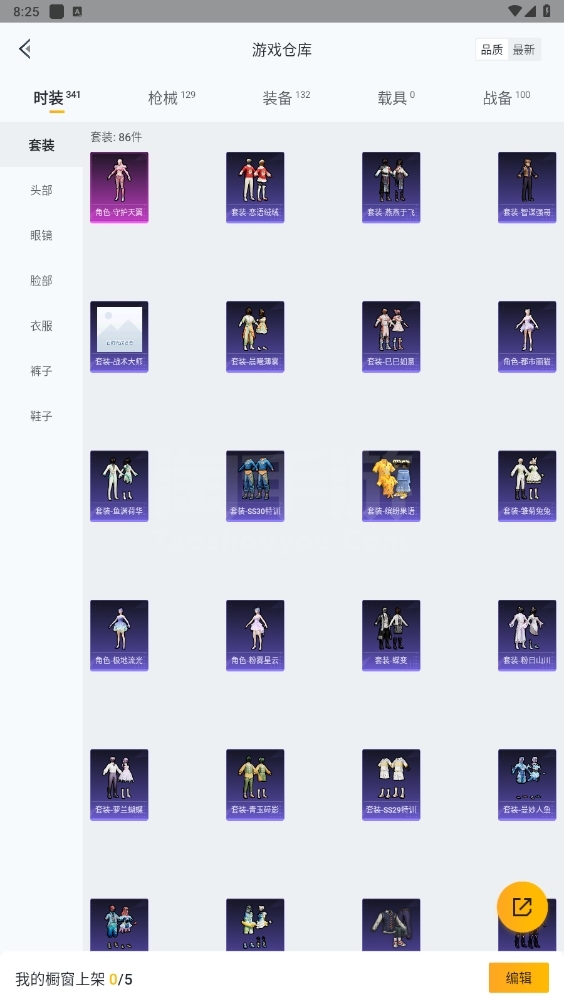The height and width of the screenshot is (1004, 564).
Task: Select the 套装-SS29特训 outfit icon
Action: (391, 784)
